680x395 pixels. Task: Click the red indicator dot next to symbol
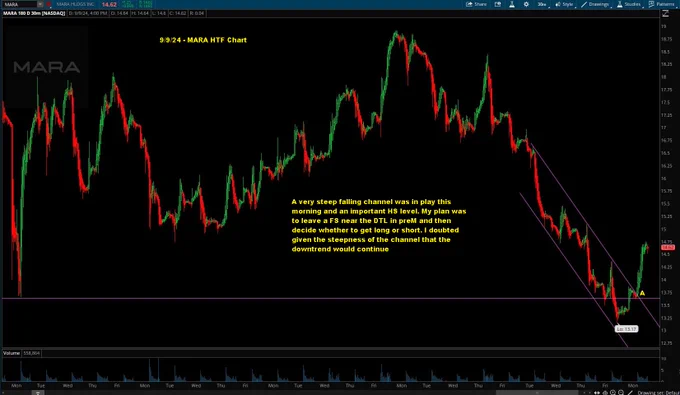[49, 4]
